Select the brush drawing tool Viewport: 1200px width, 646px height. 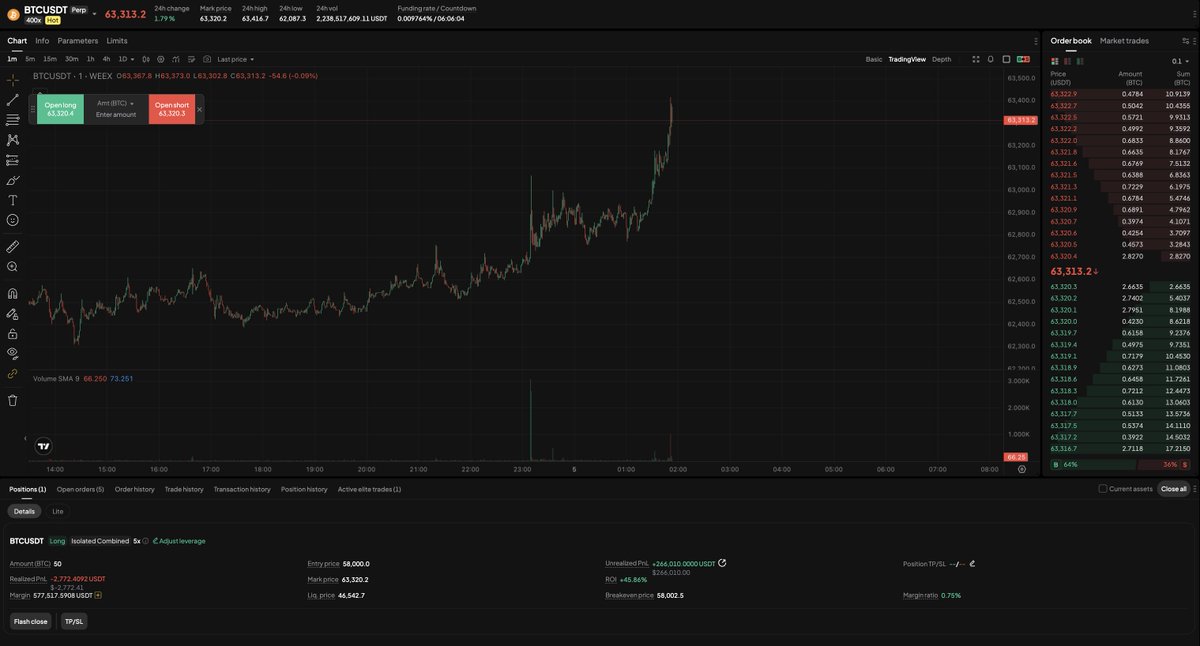tap(12, 180)
